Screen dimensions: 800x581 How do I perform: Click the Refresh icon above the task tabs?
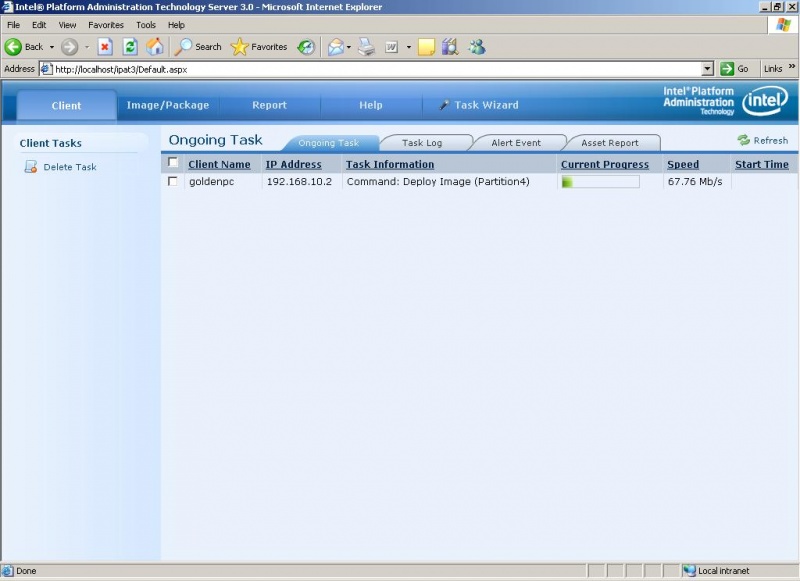[x=744, y=140]
